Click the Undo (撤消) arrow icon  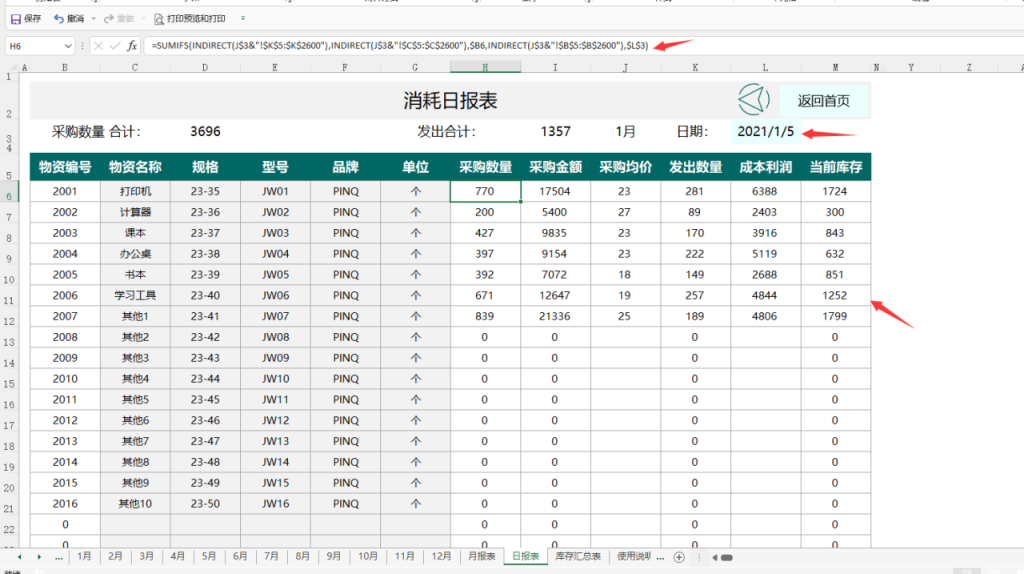pyautogui.click(x=59, y=19)
